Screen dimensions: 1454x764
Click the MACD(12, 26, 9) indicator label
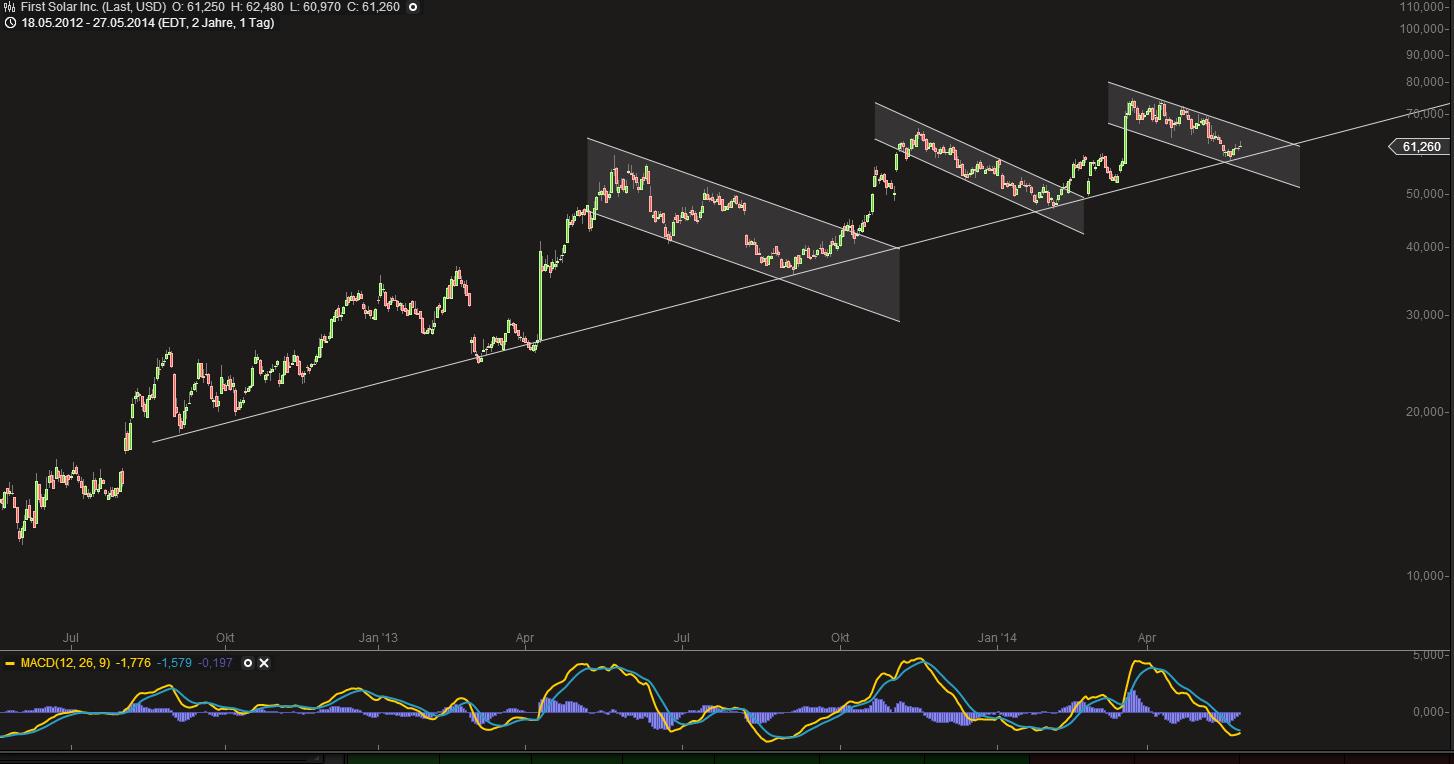click(x=65, y=663)
